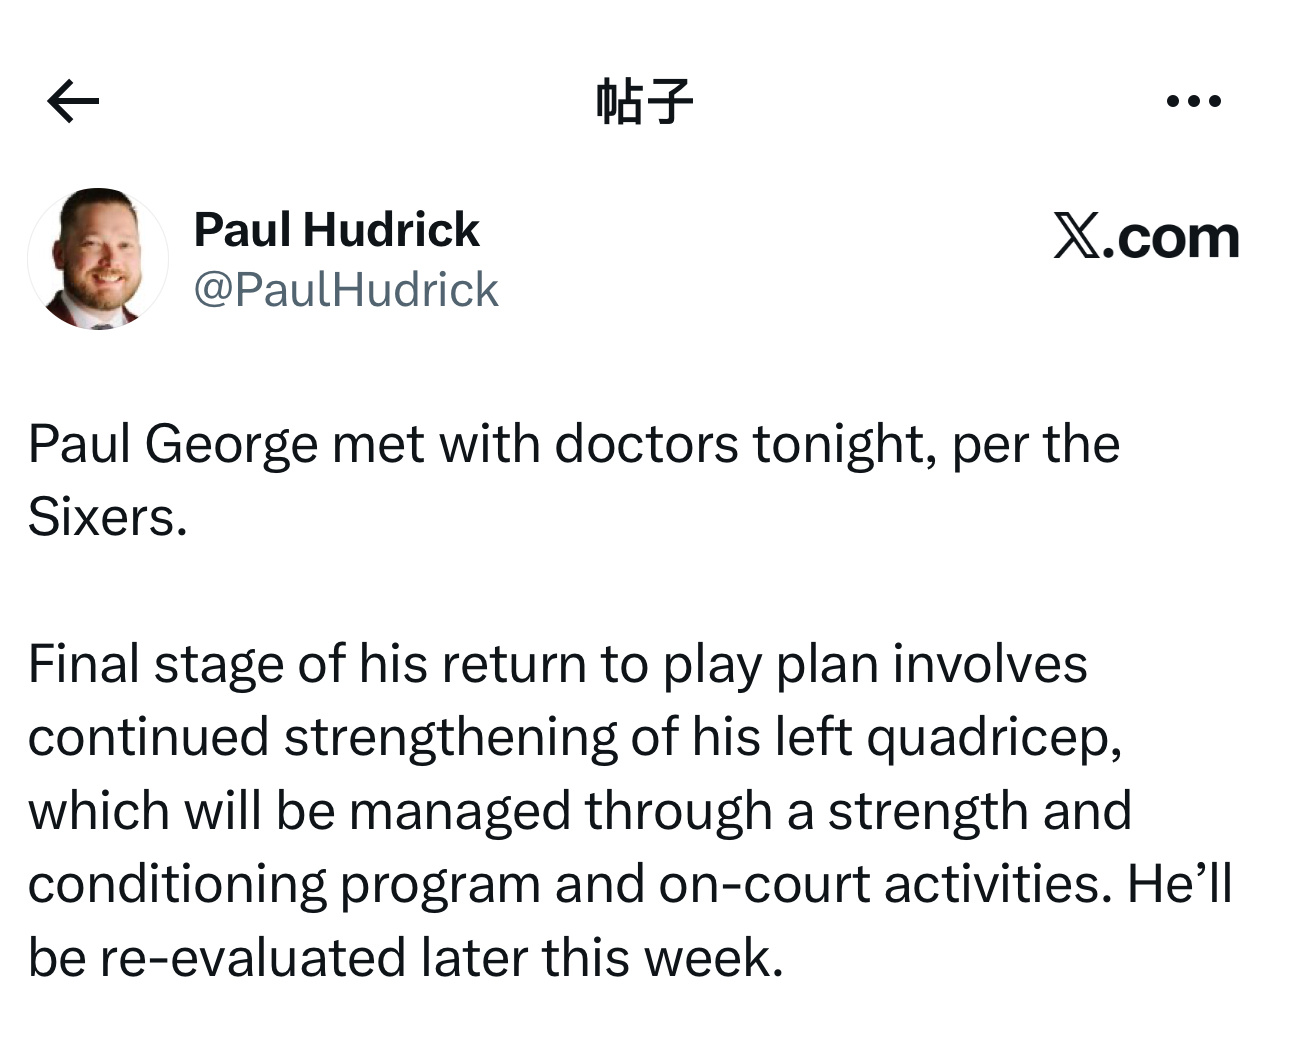Tap the 'Final stage of his return' line
This screenshot has height=1047, width=1290.
tap(307, 664)
